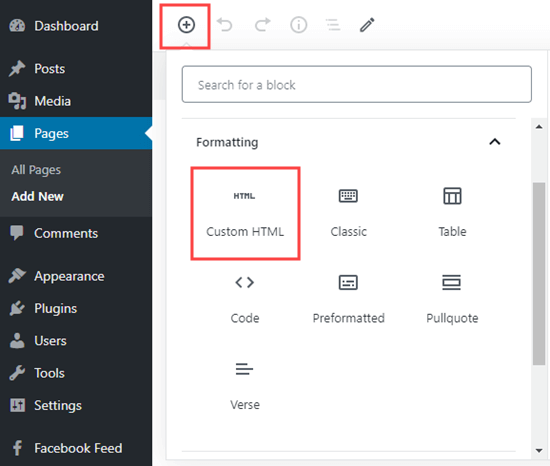
Task: Insert the Preformatted block
Action: (x=348, y=300)
